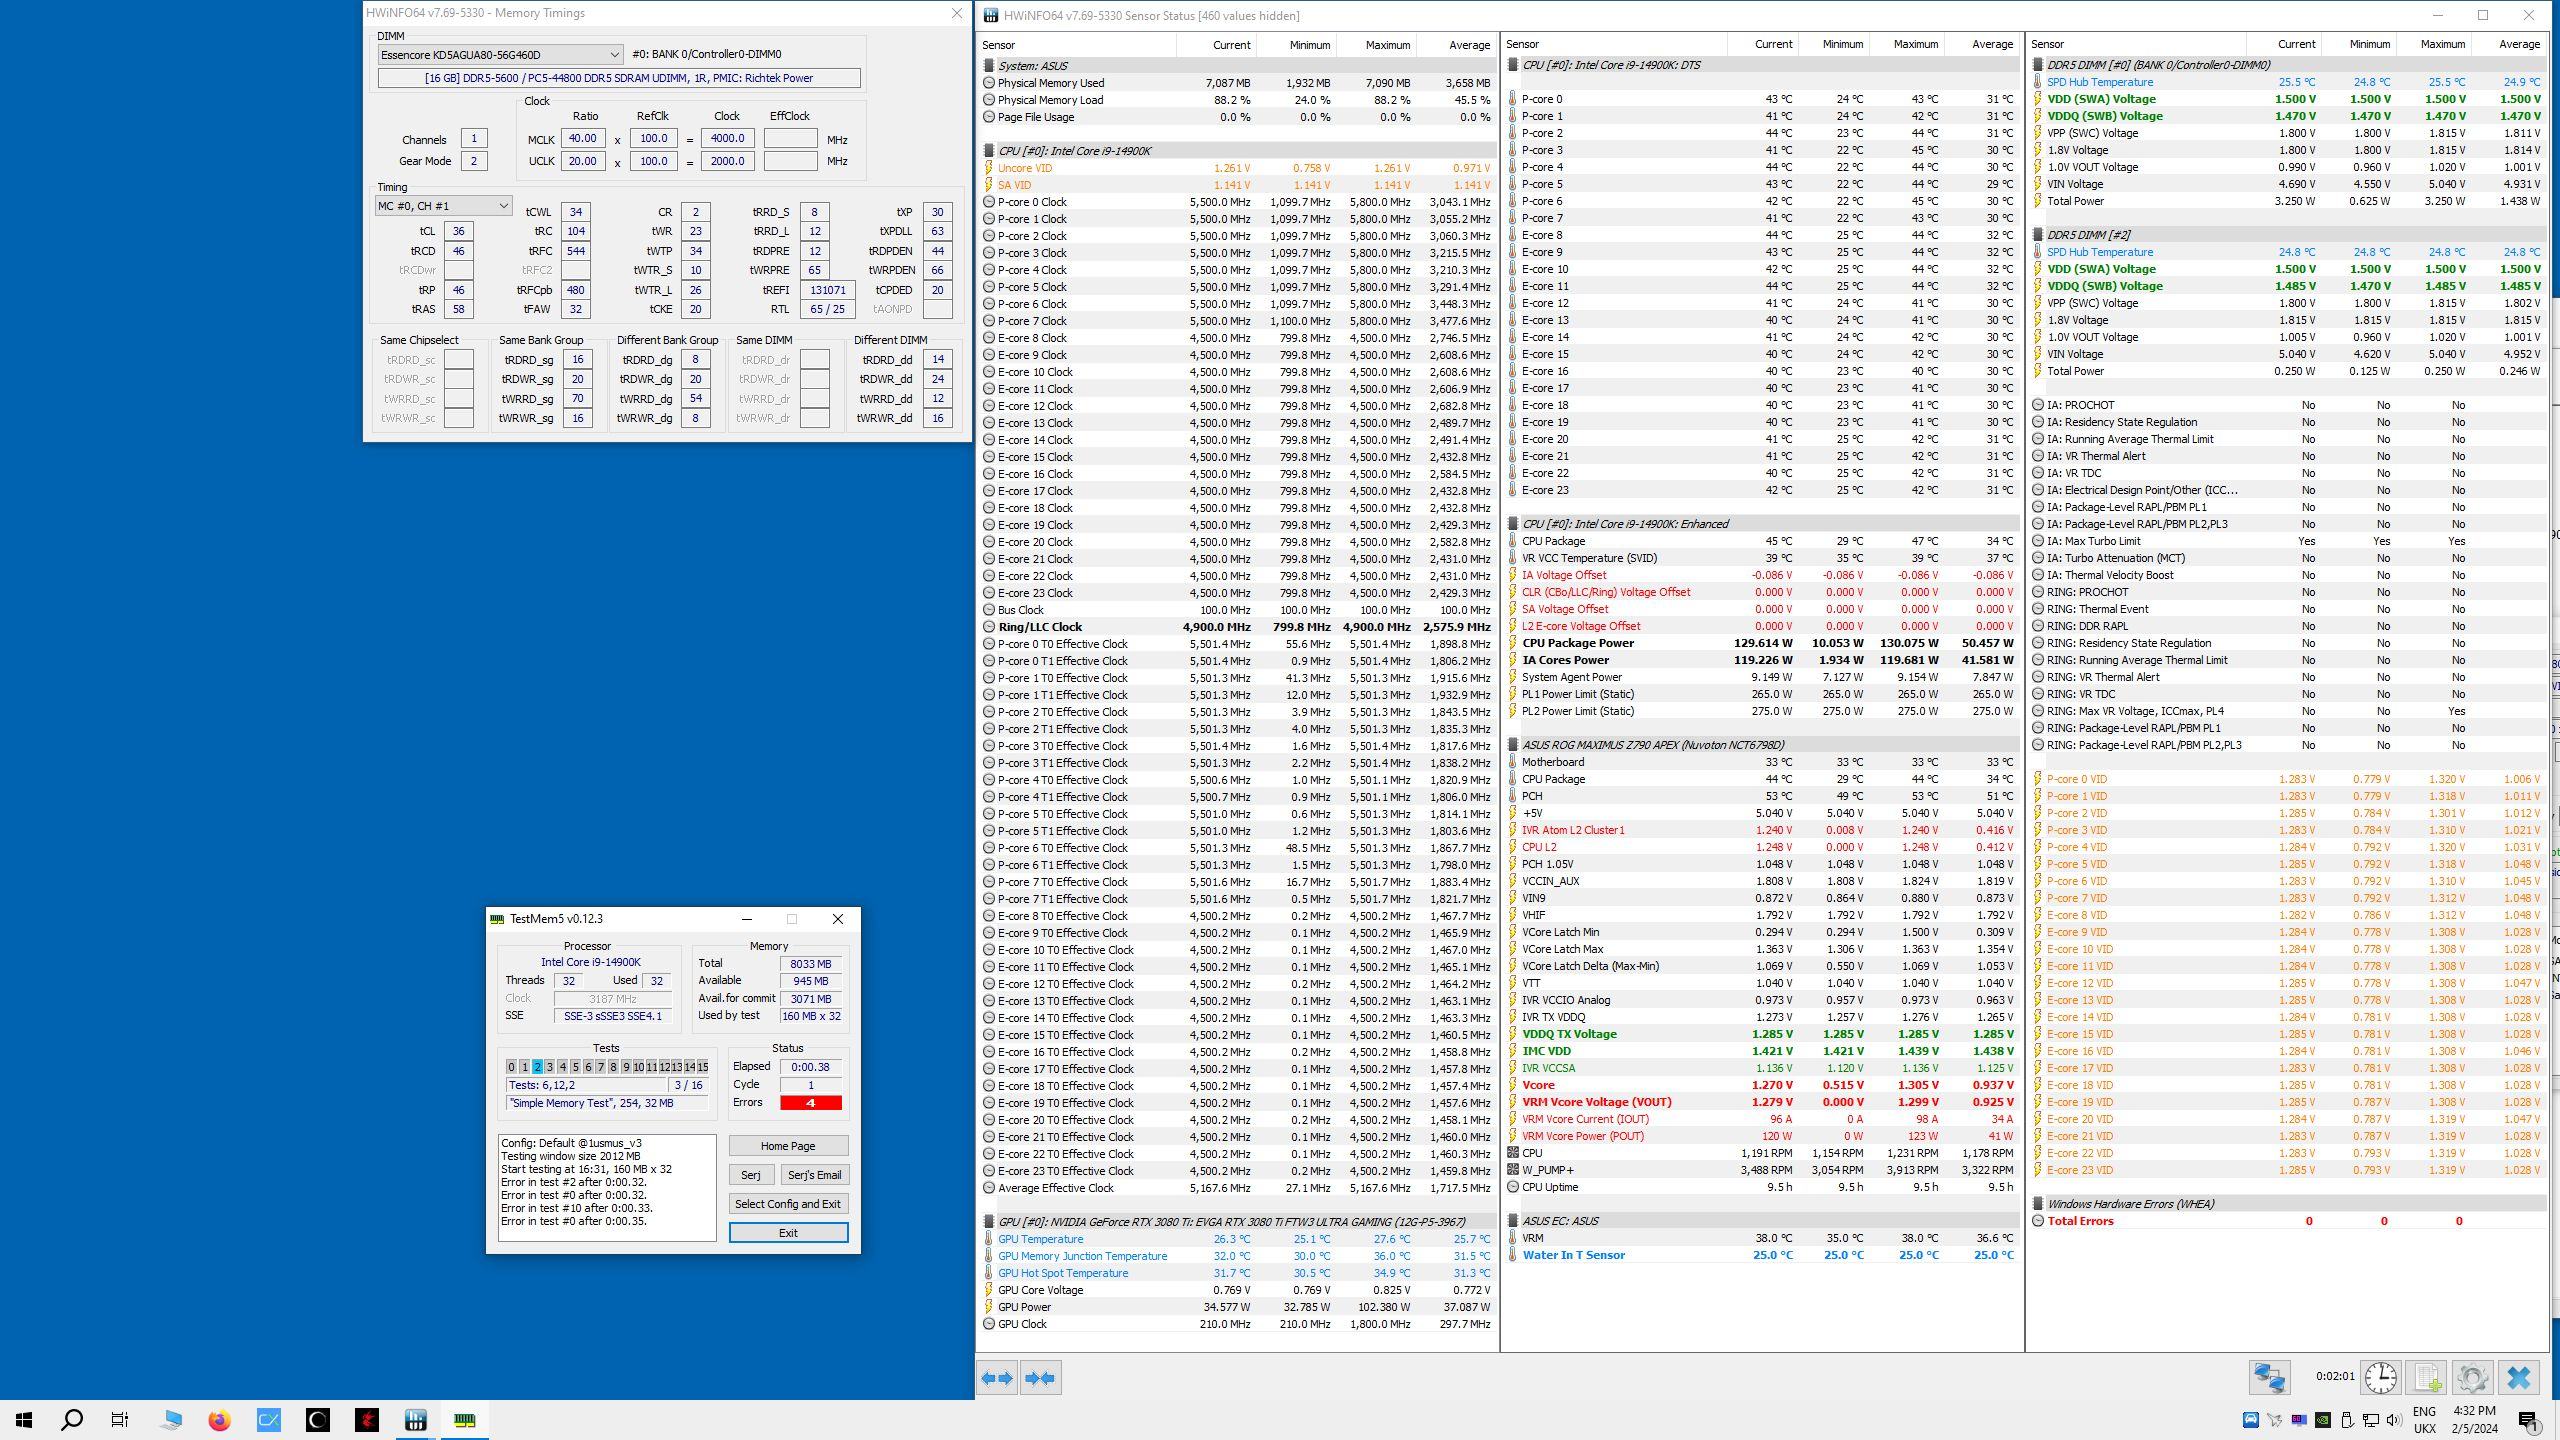Open sensor settings gear icon

2472,1377
